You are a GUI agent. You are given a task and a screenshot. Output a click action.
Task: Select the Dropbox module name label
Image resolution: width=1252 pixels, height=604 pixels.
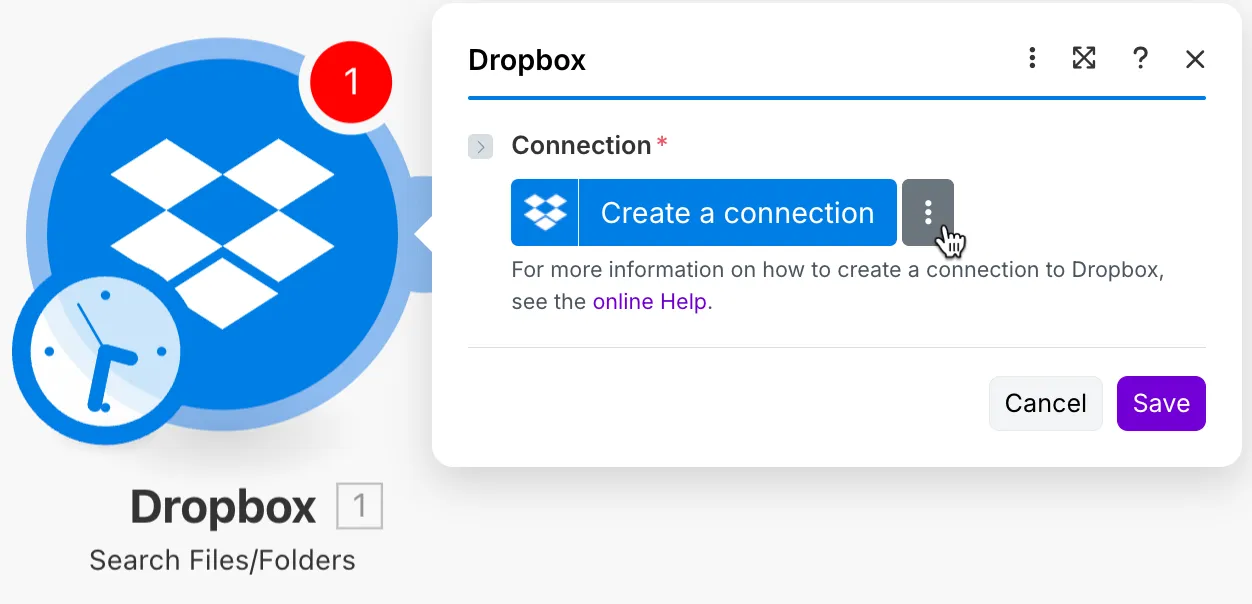pyautogui.click(x=223, y=507)
